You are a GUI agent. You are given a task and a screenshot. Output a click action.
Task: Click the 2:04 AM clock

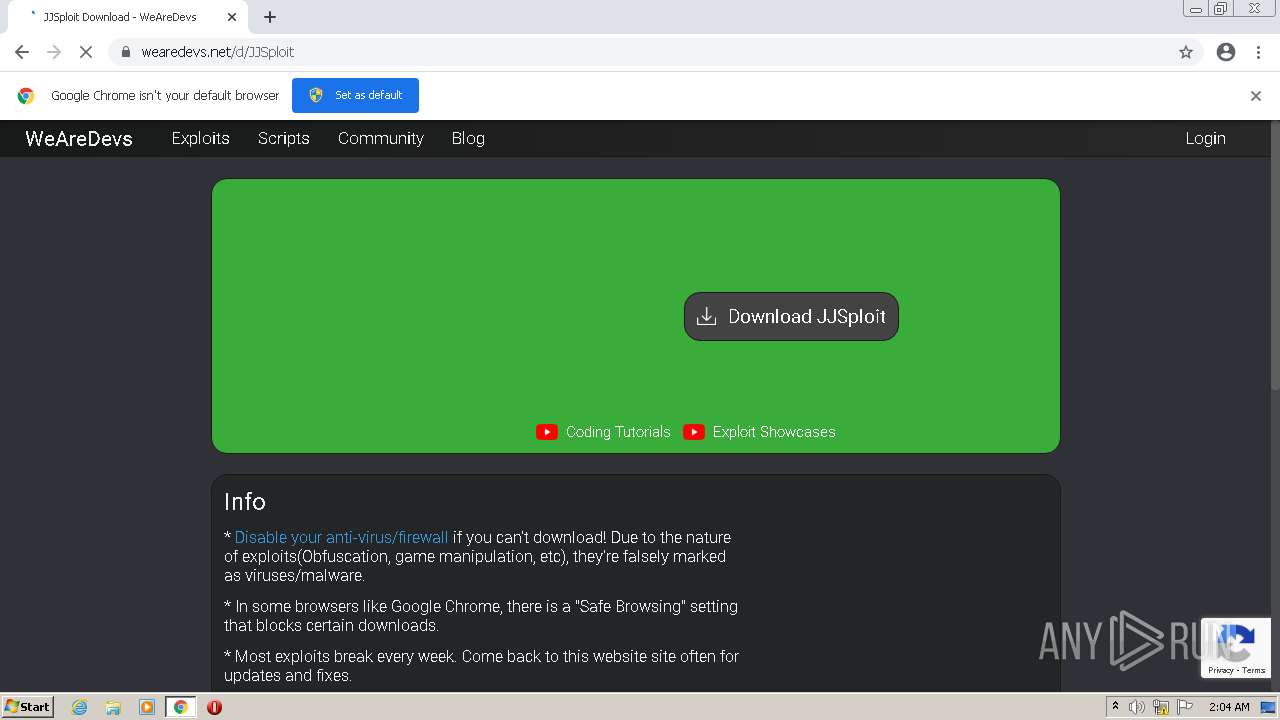click(x=1229, y=707)
